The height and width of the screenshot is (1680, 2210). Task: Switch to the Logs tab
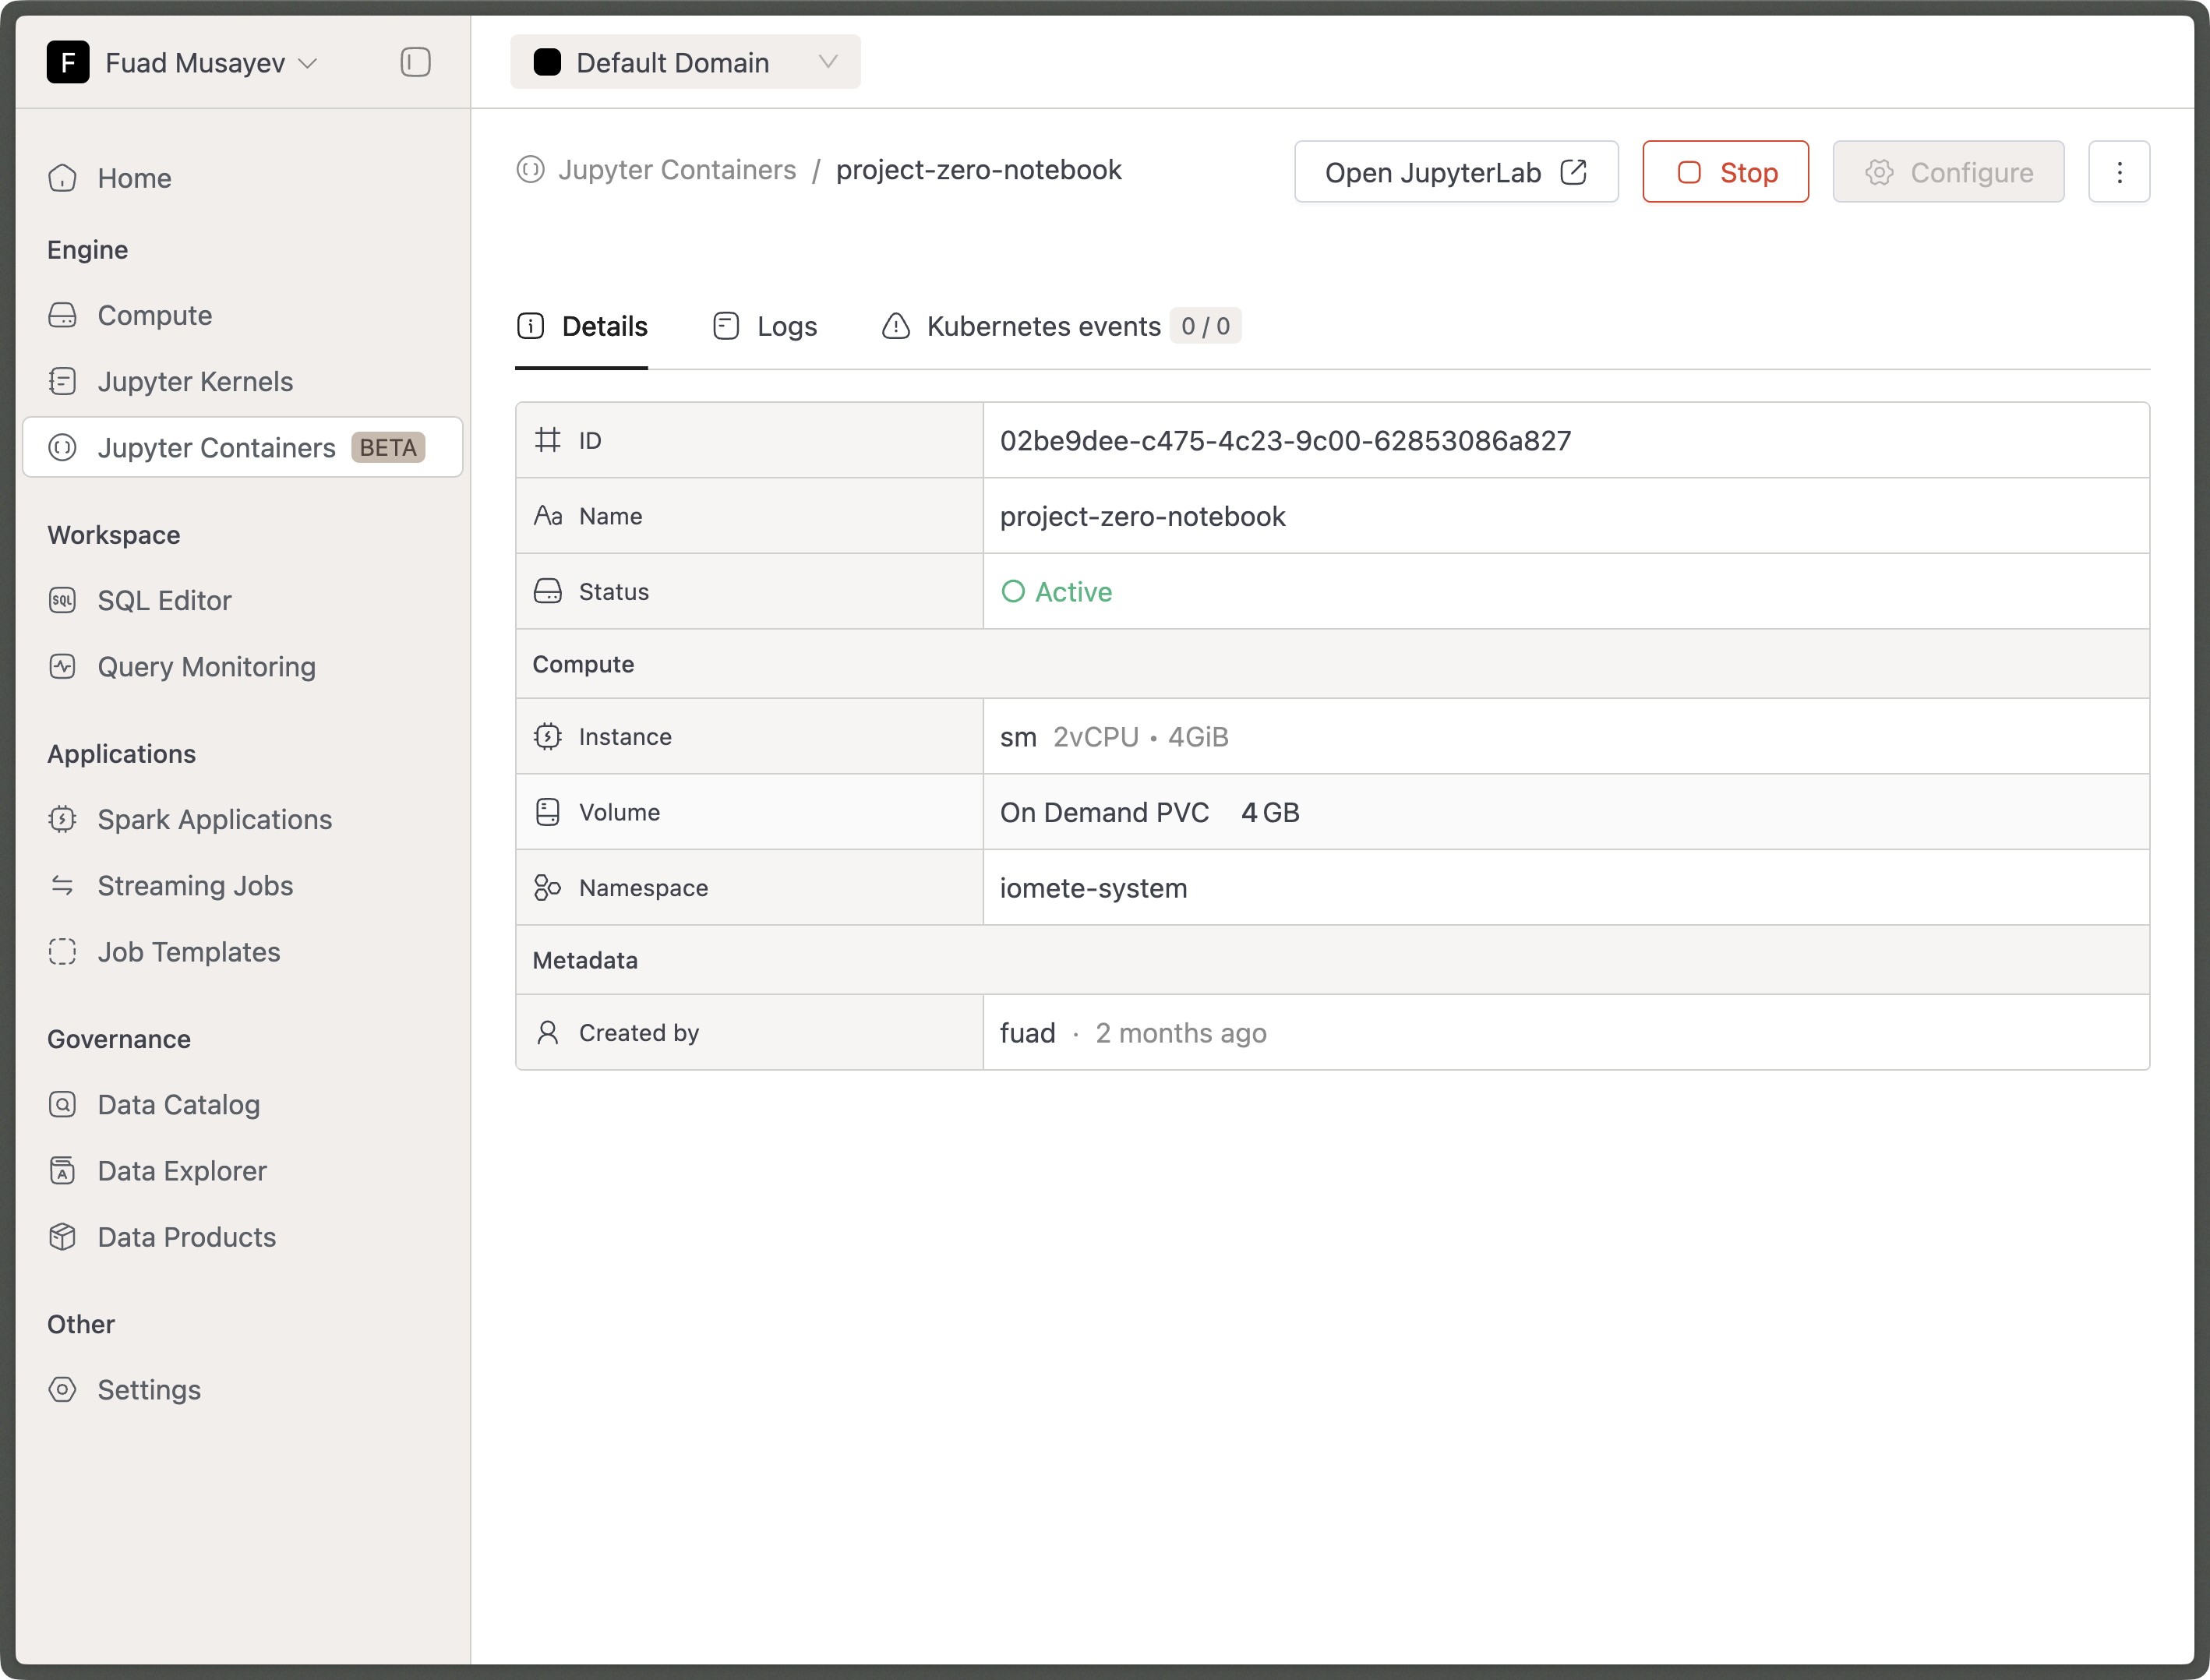(766, 326)
